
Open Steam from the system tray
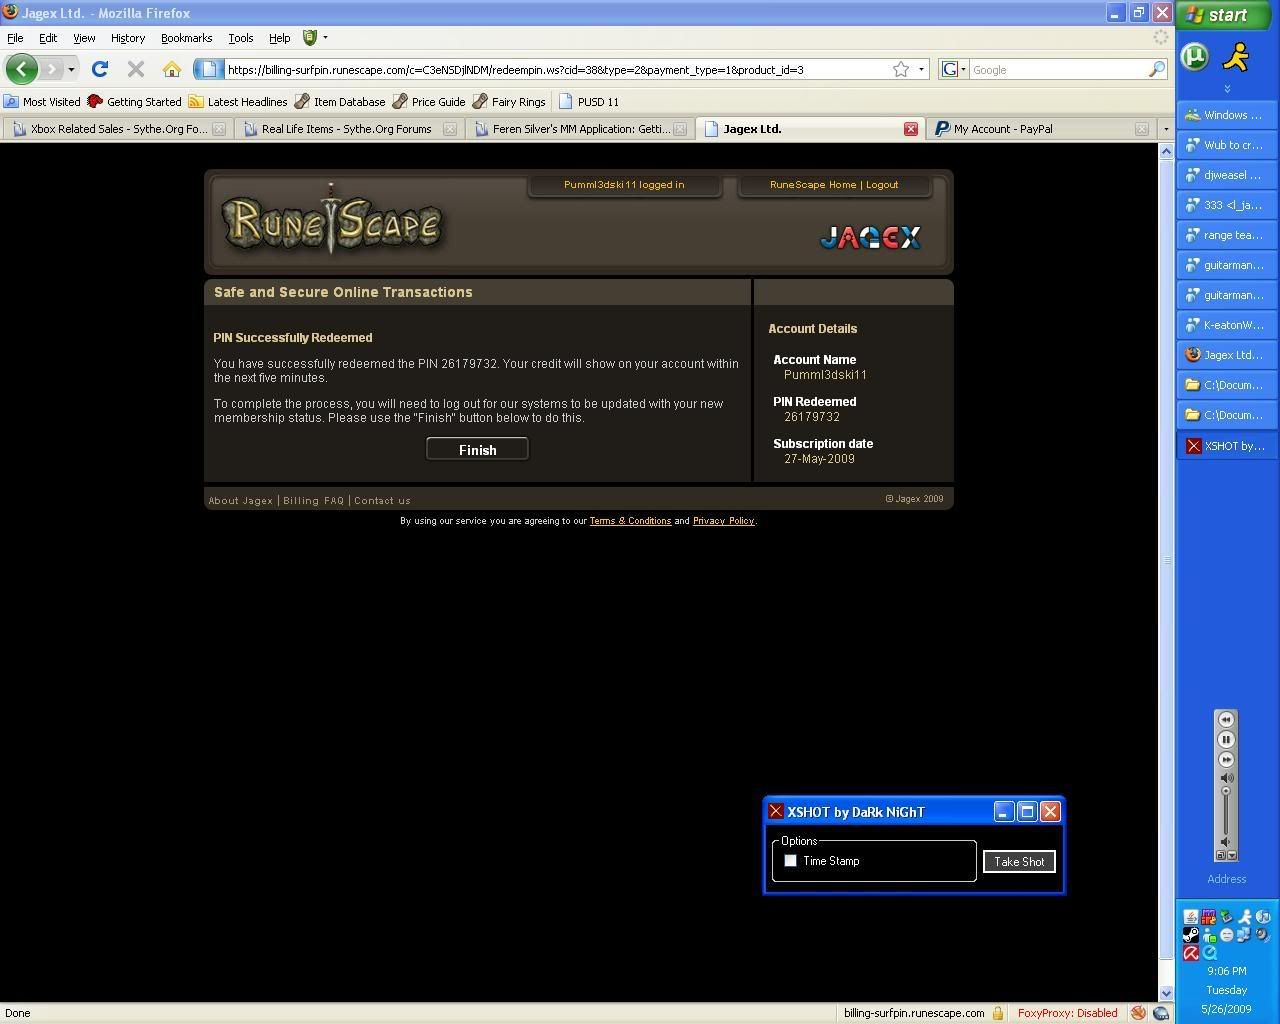point(1191,935)
